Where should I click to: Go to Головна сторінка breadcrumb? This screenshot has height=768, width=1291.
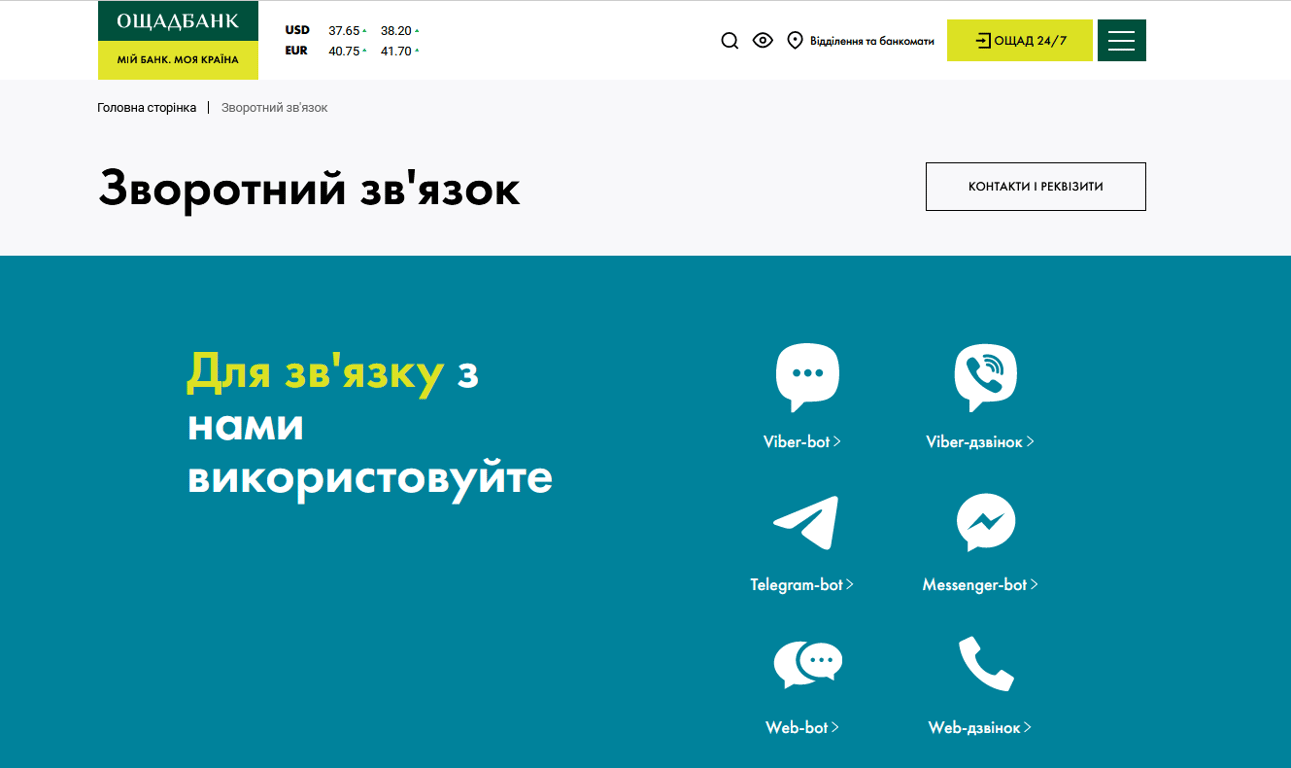pyautogui.click(x=147, y=108)
